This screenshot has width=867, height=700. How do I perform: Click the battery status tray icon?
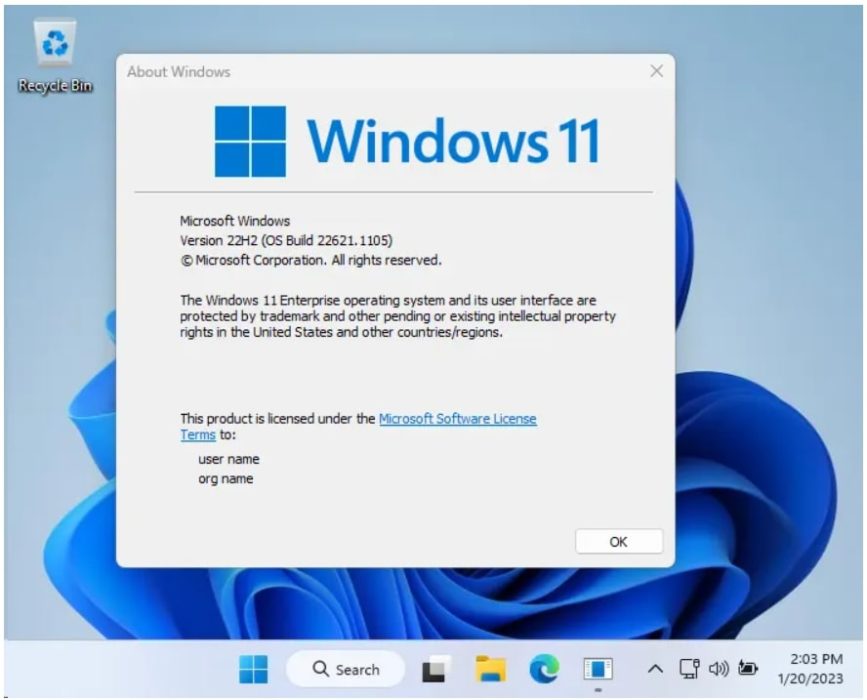pos(748,668)
